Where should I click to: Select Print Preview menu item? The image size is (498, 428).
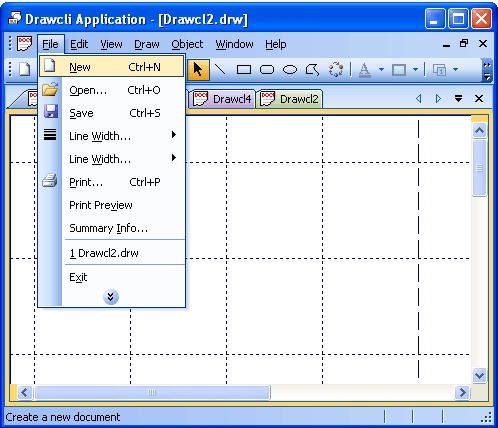pyautogui.click(x=111, y=205)
